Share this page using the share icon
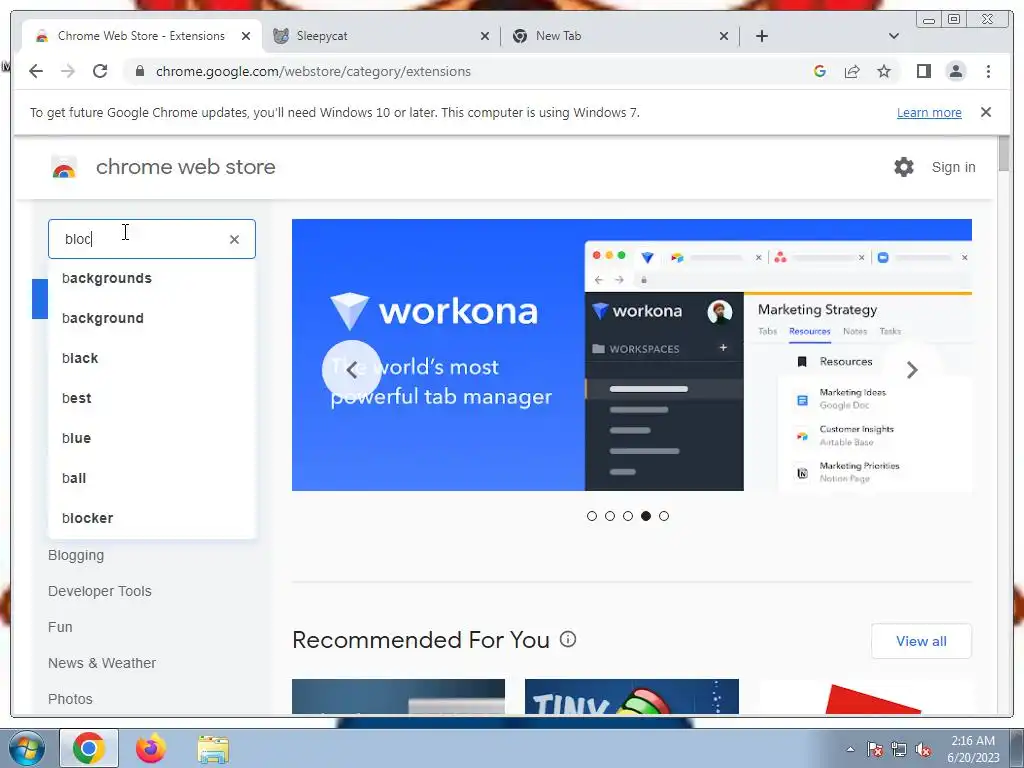Image resolution: width=1024 pixels, height=768 pixels. pos(852,71)
